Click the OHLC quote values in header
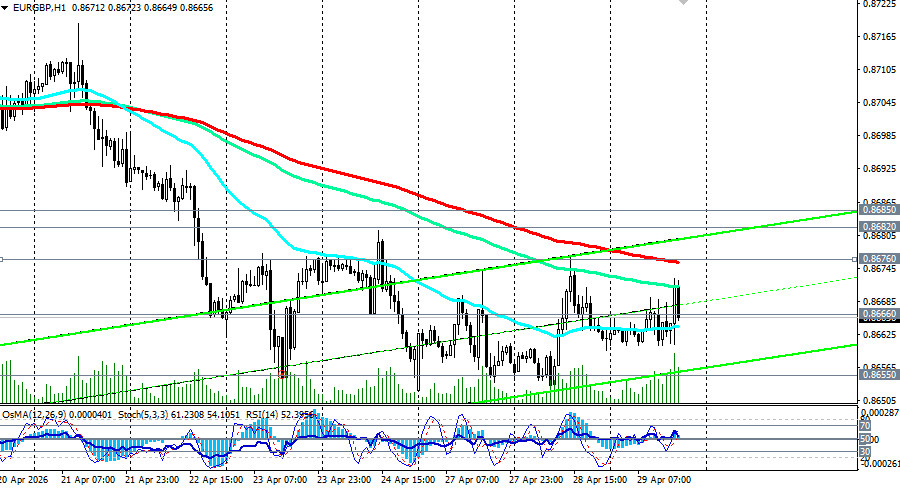The image size is (900, 491). (144, 8)
